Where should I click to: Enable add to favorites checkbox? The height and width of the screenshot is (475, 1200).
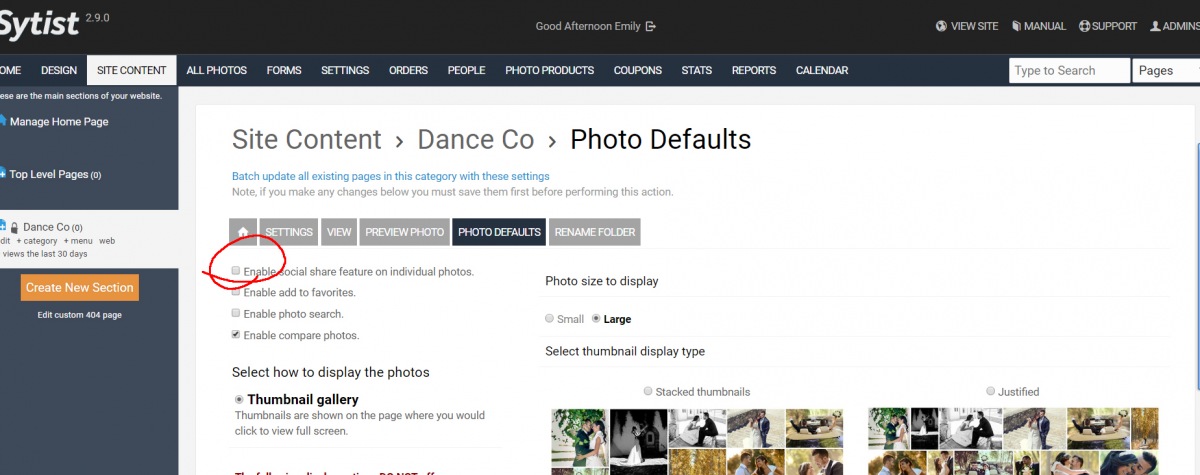pyautogui.click(x=236, y=292)
